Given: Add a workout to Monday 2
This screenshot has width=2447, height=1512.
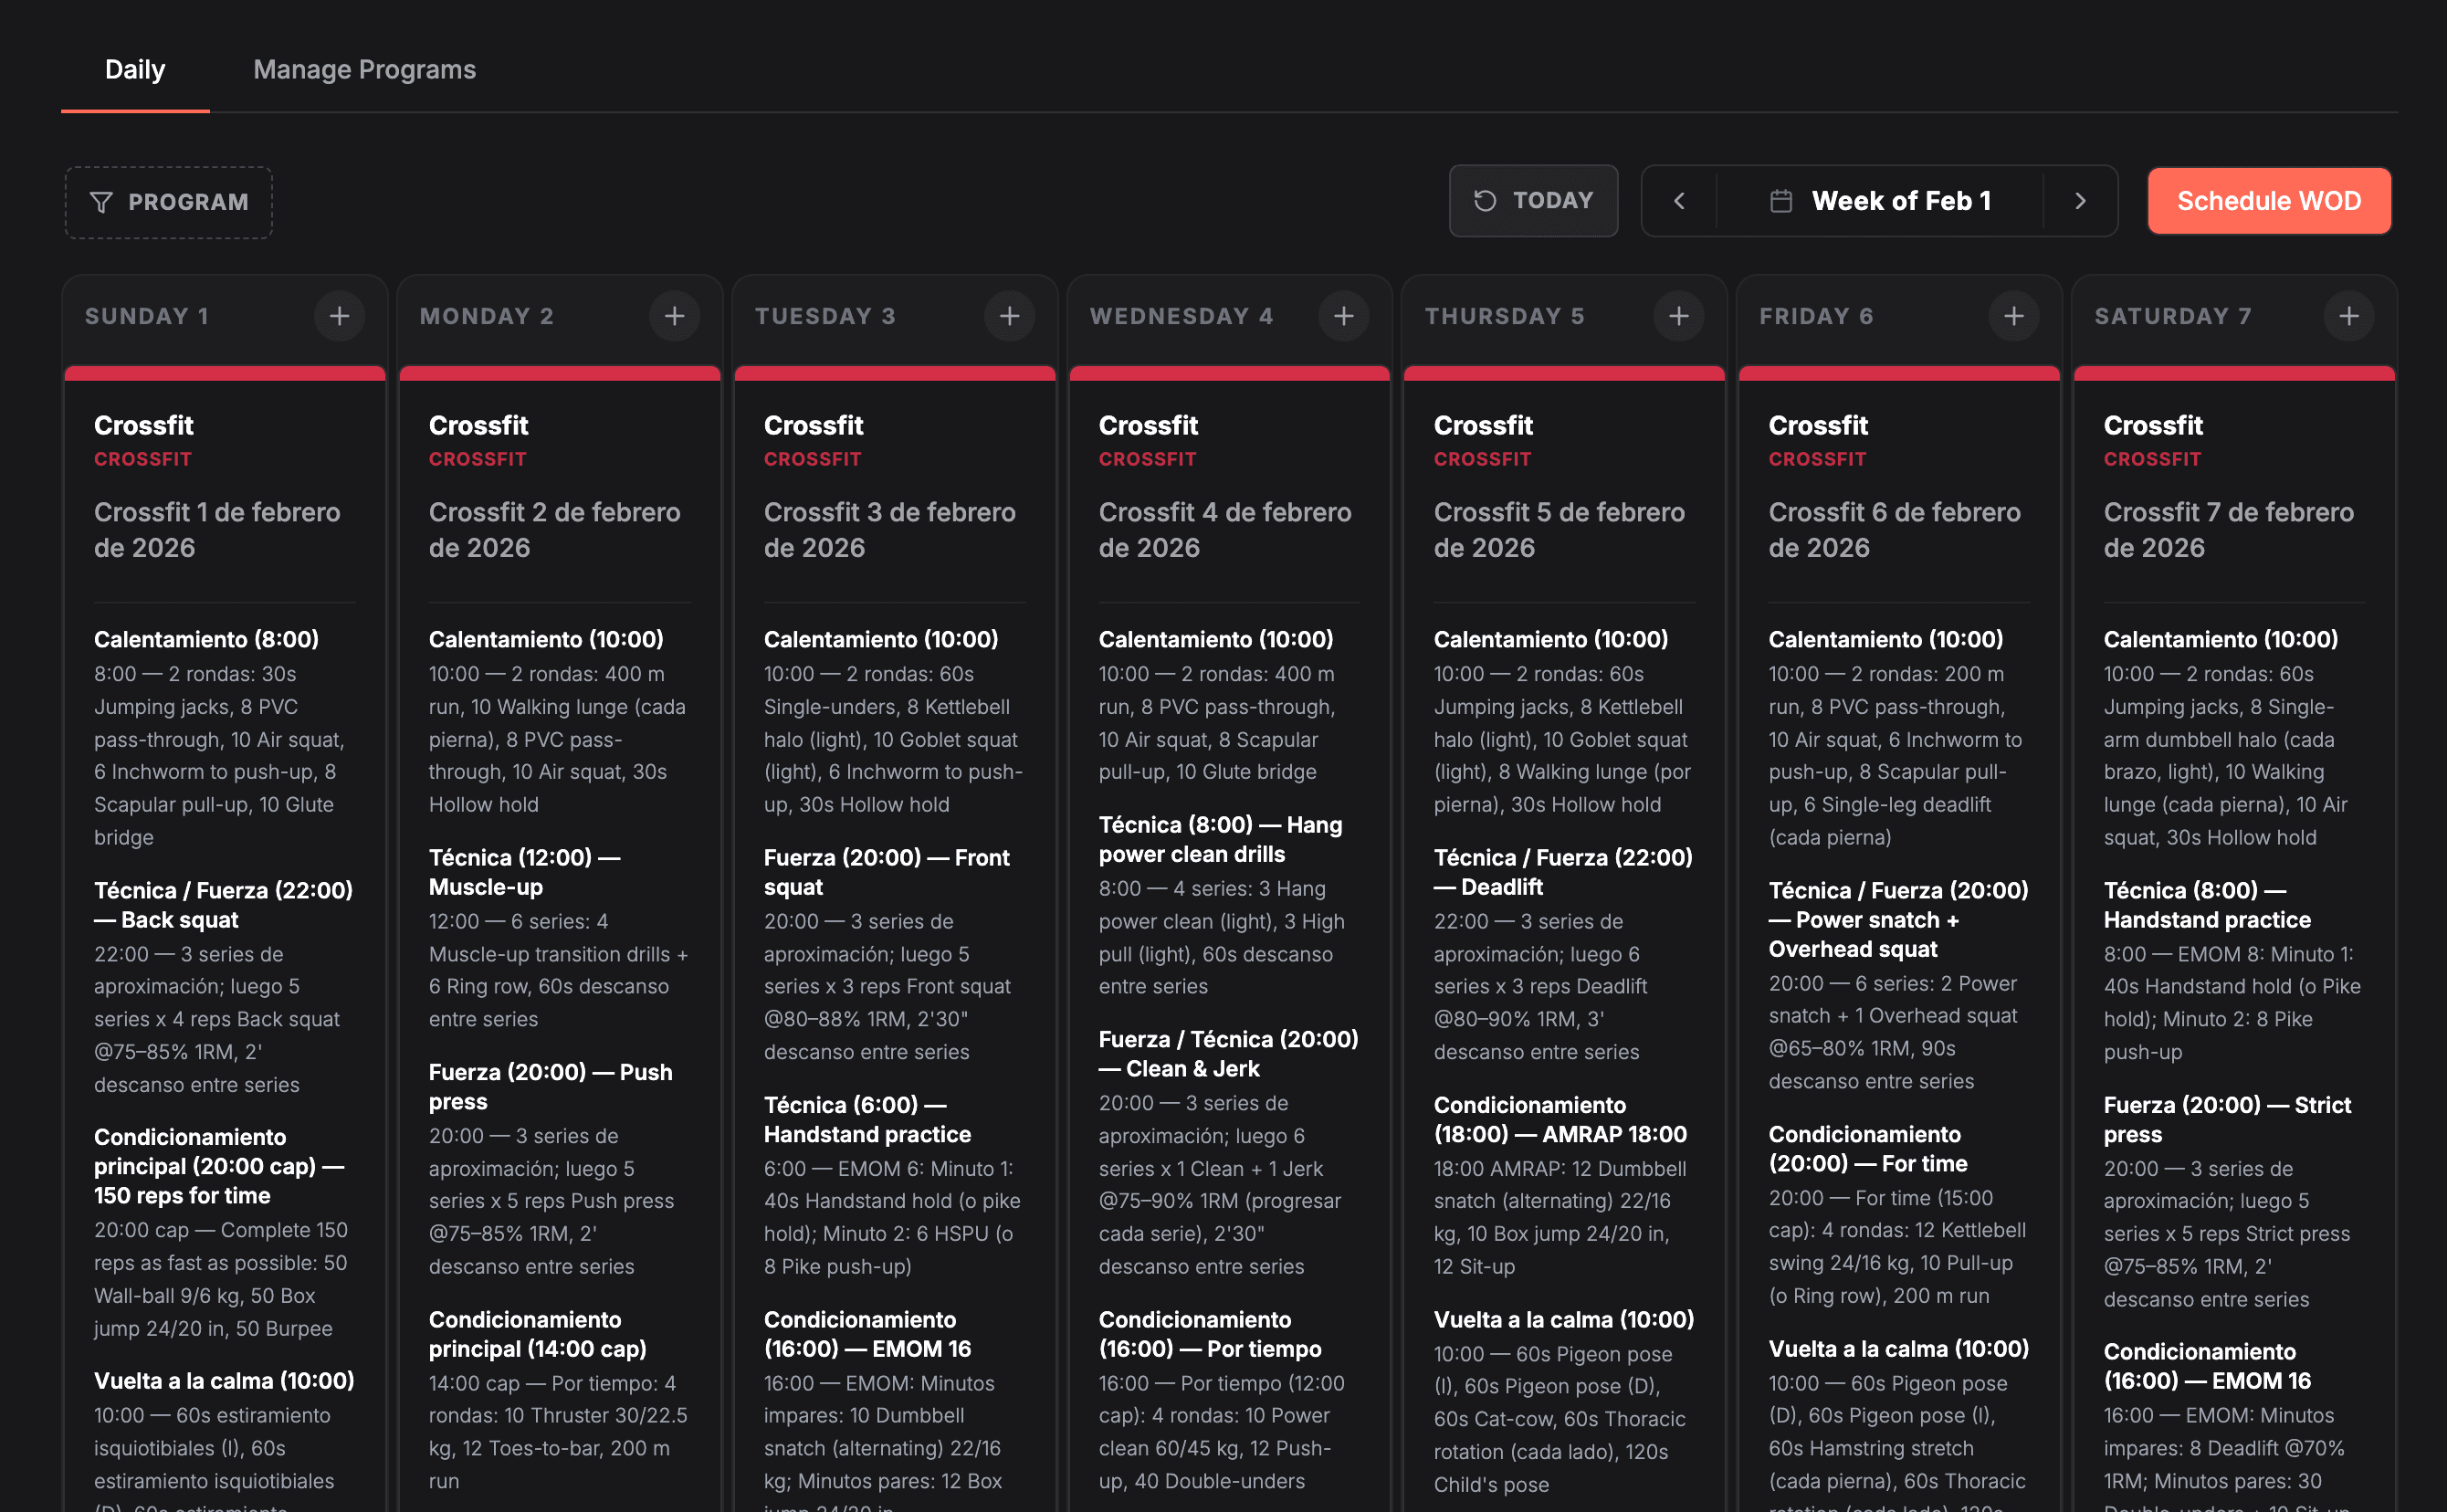Looking at the screenshot, I should click(674, 316).
